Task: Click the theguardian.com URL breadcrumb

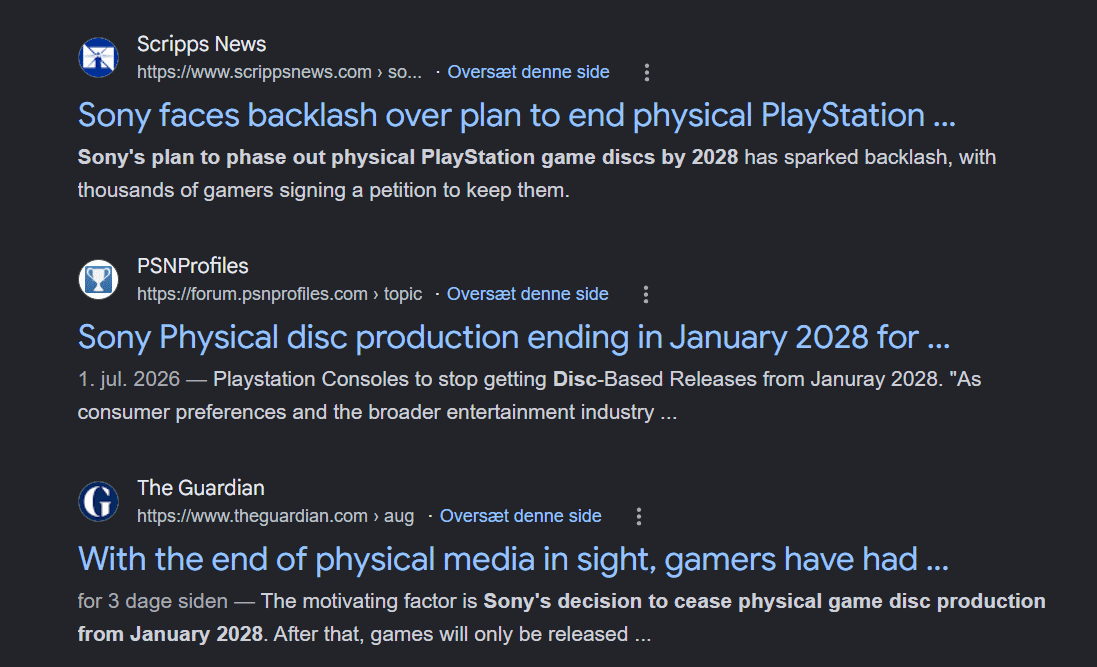Action: pyautogui.click(x=275, y=516)
